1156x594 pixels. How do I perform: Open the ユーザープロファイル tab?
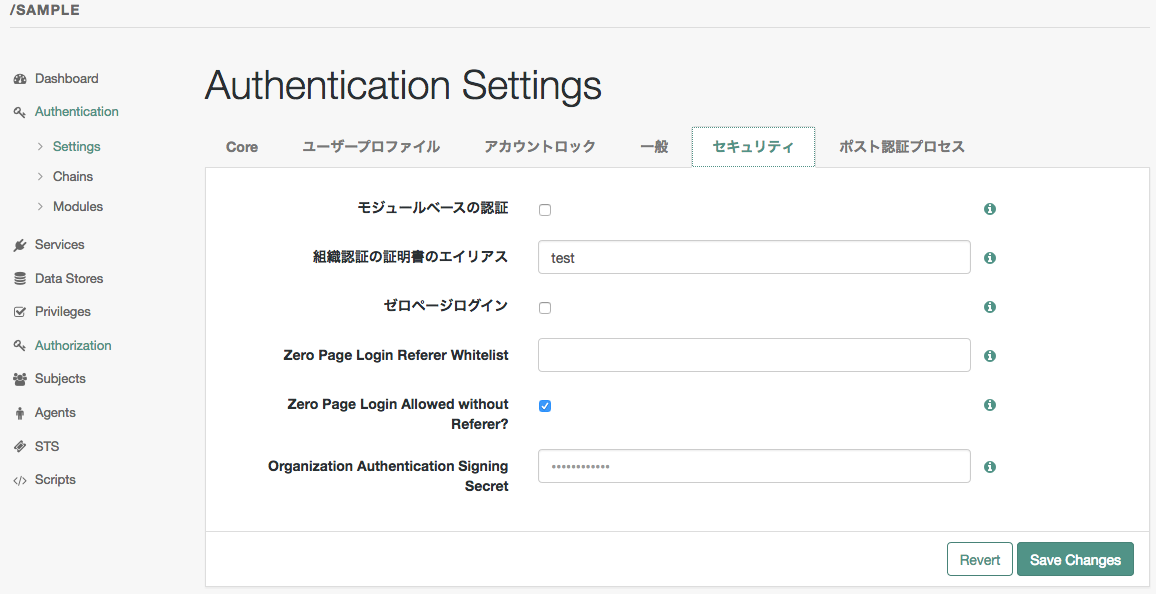tap(371, 147)
